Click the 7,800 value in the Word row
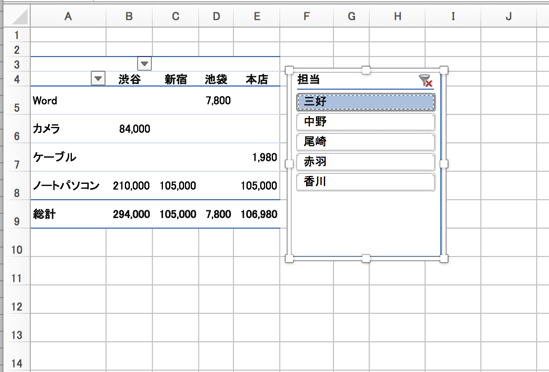 coord(218,101)
